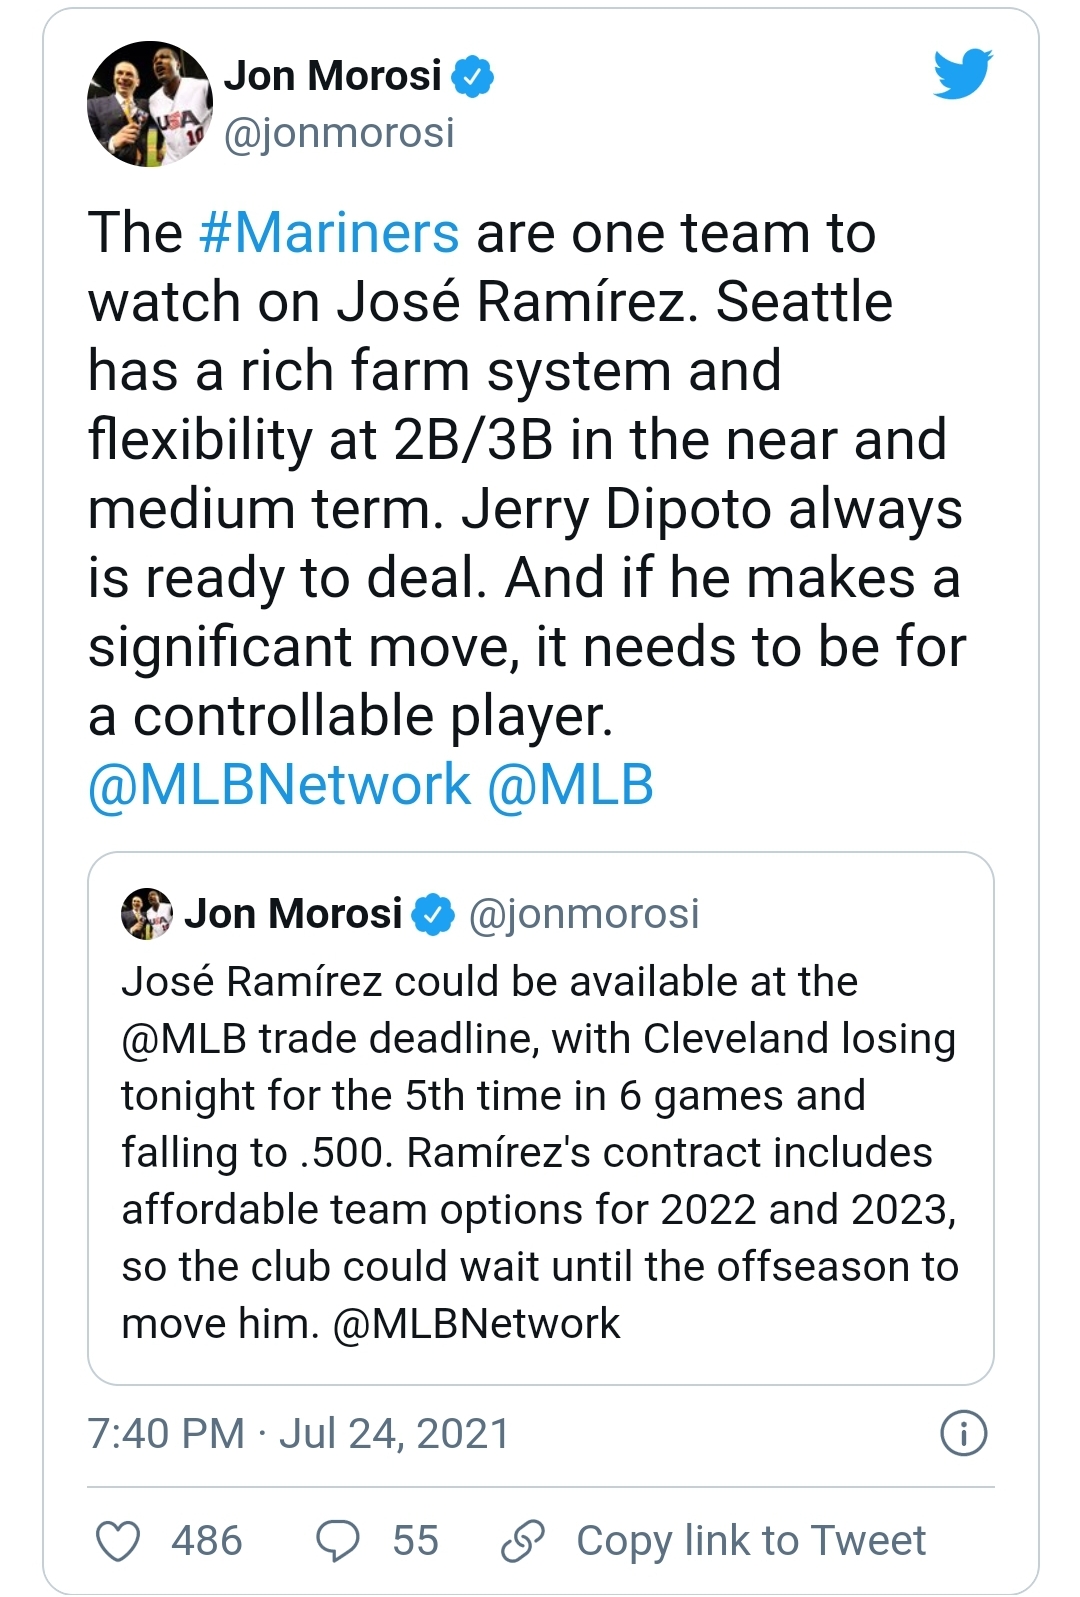Open the #Mariners hashtag
The height and width of the screenshot is (1597, 1080).
329,233
